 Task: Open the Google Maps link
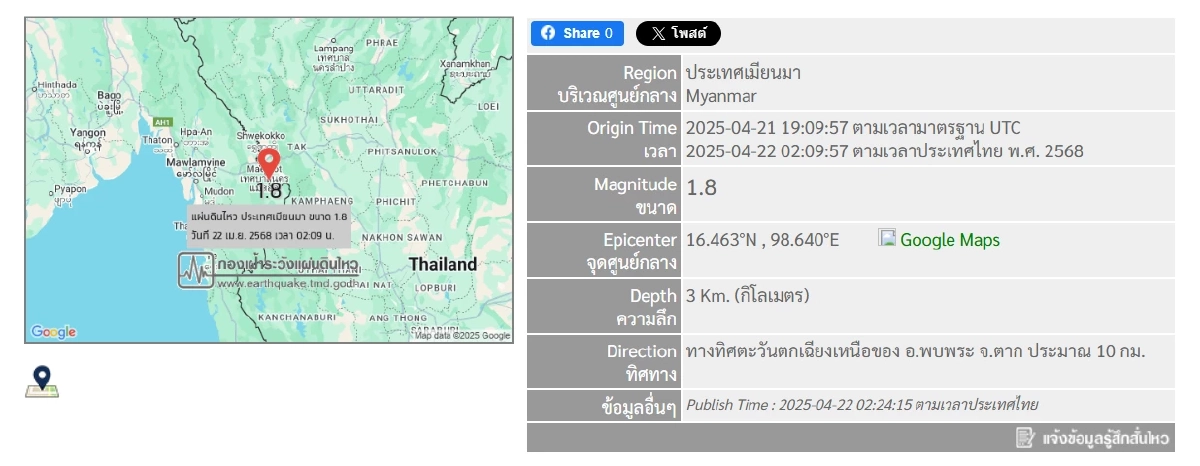[x=950, y=240]
